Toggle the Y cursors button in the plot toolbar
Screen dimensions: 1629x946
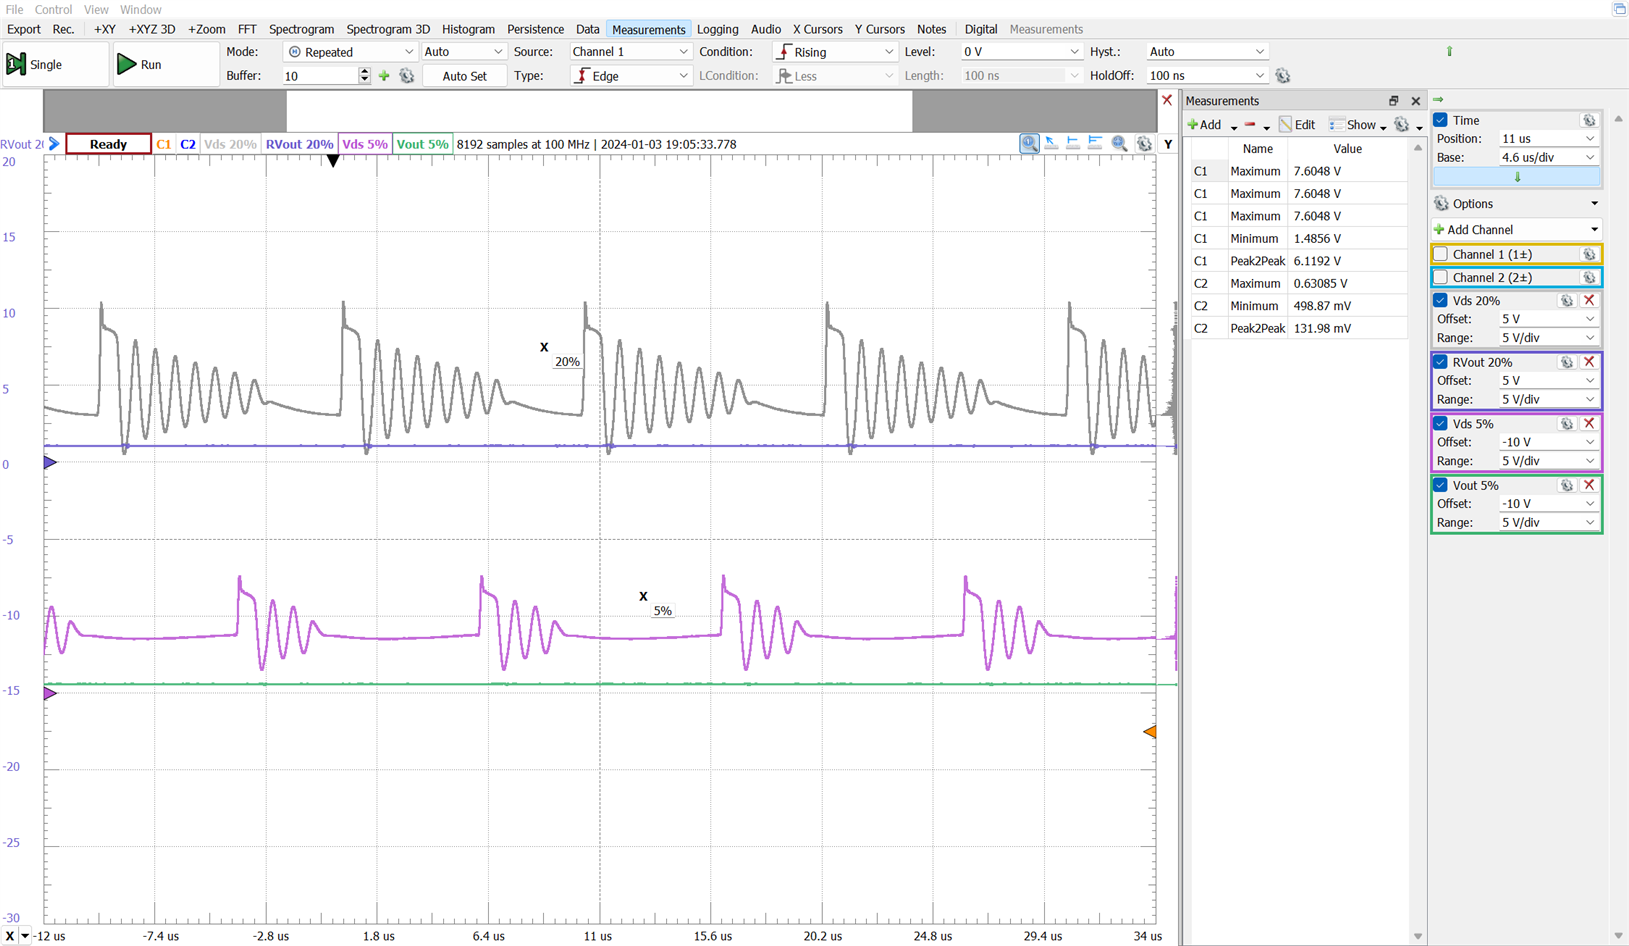1168,144
